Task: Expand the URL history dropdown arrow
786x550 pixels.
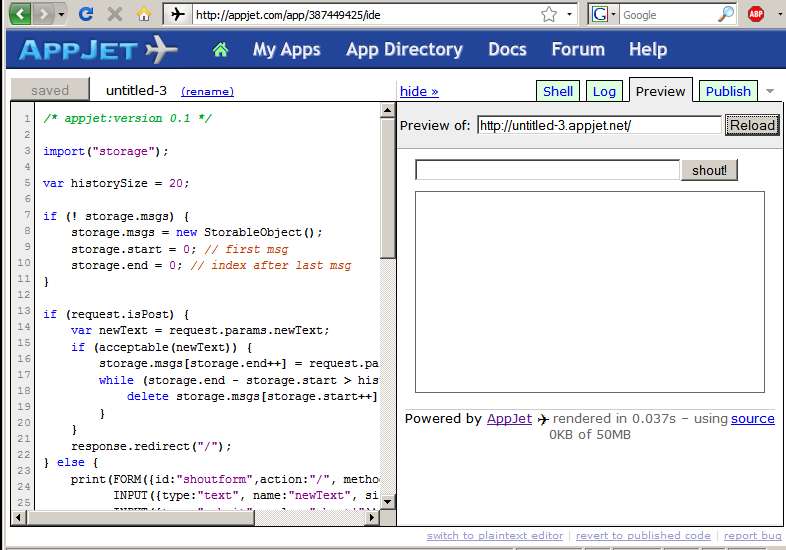Action: tap(570, 15)
